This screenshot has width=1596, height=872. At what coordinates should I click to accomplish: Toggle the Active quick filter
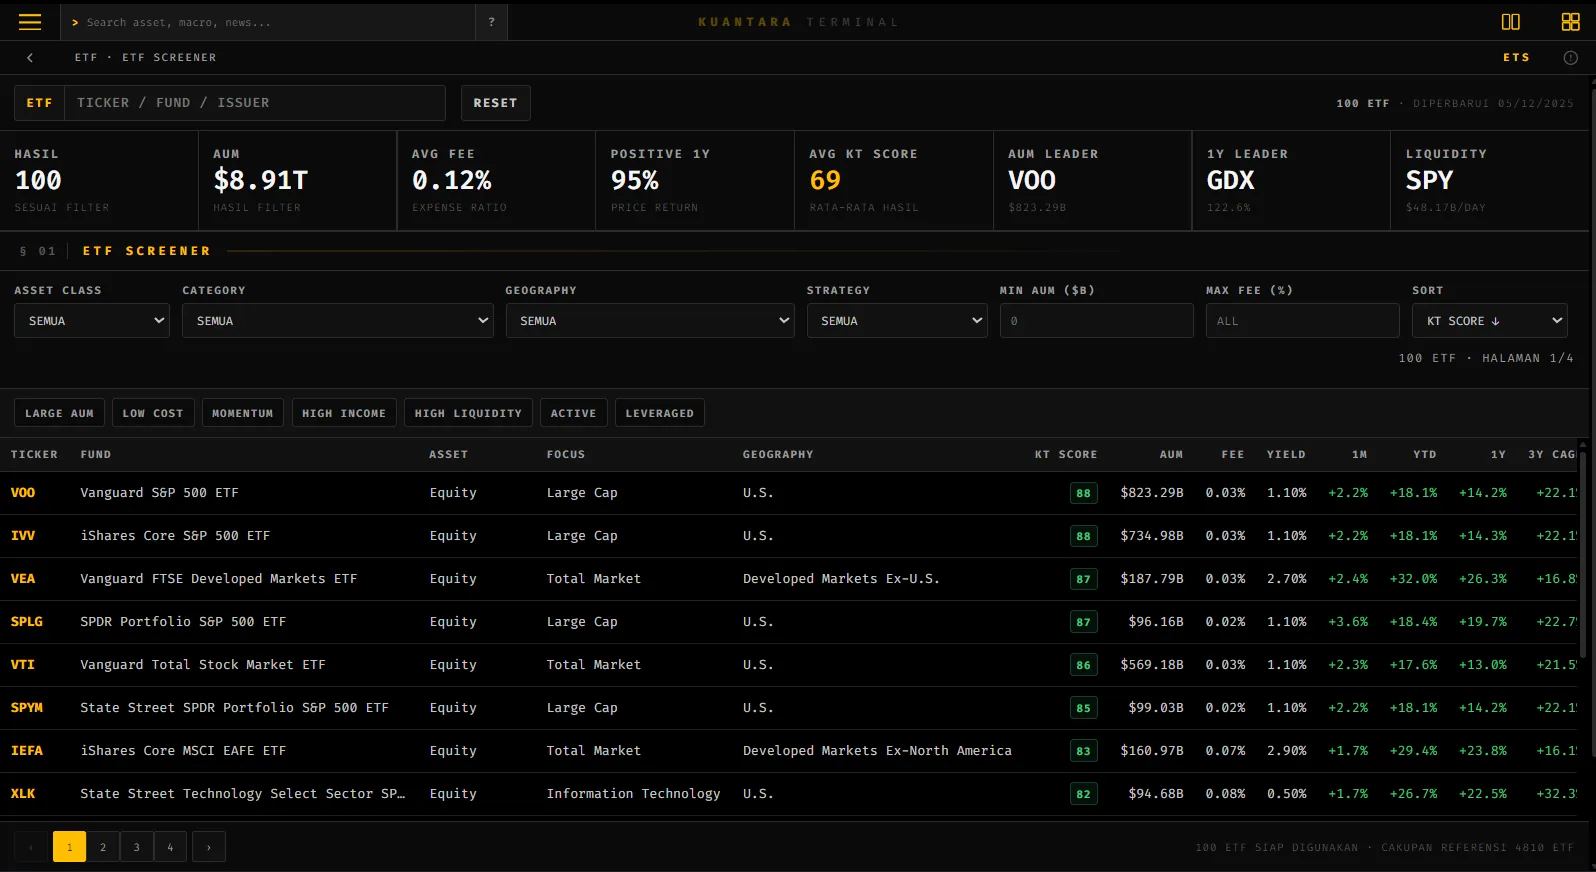(573, 413)
